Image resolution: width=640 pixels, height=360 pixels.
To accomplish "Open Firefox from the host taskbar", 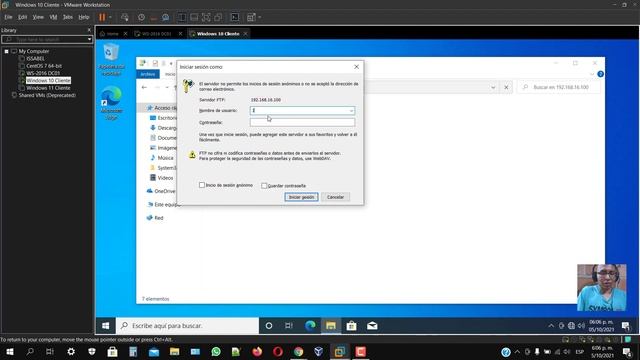I will pyautogui.click(x=257, y=351).
